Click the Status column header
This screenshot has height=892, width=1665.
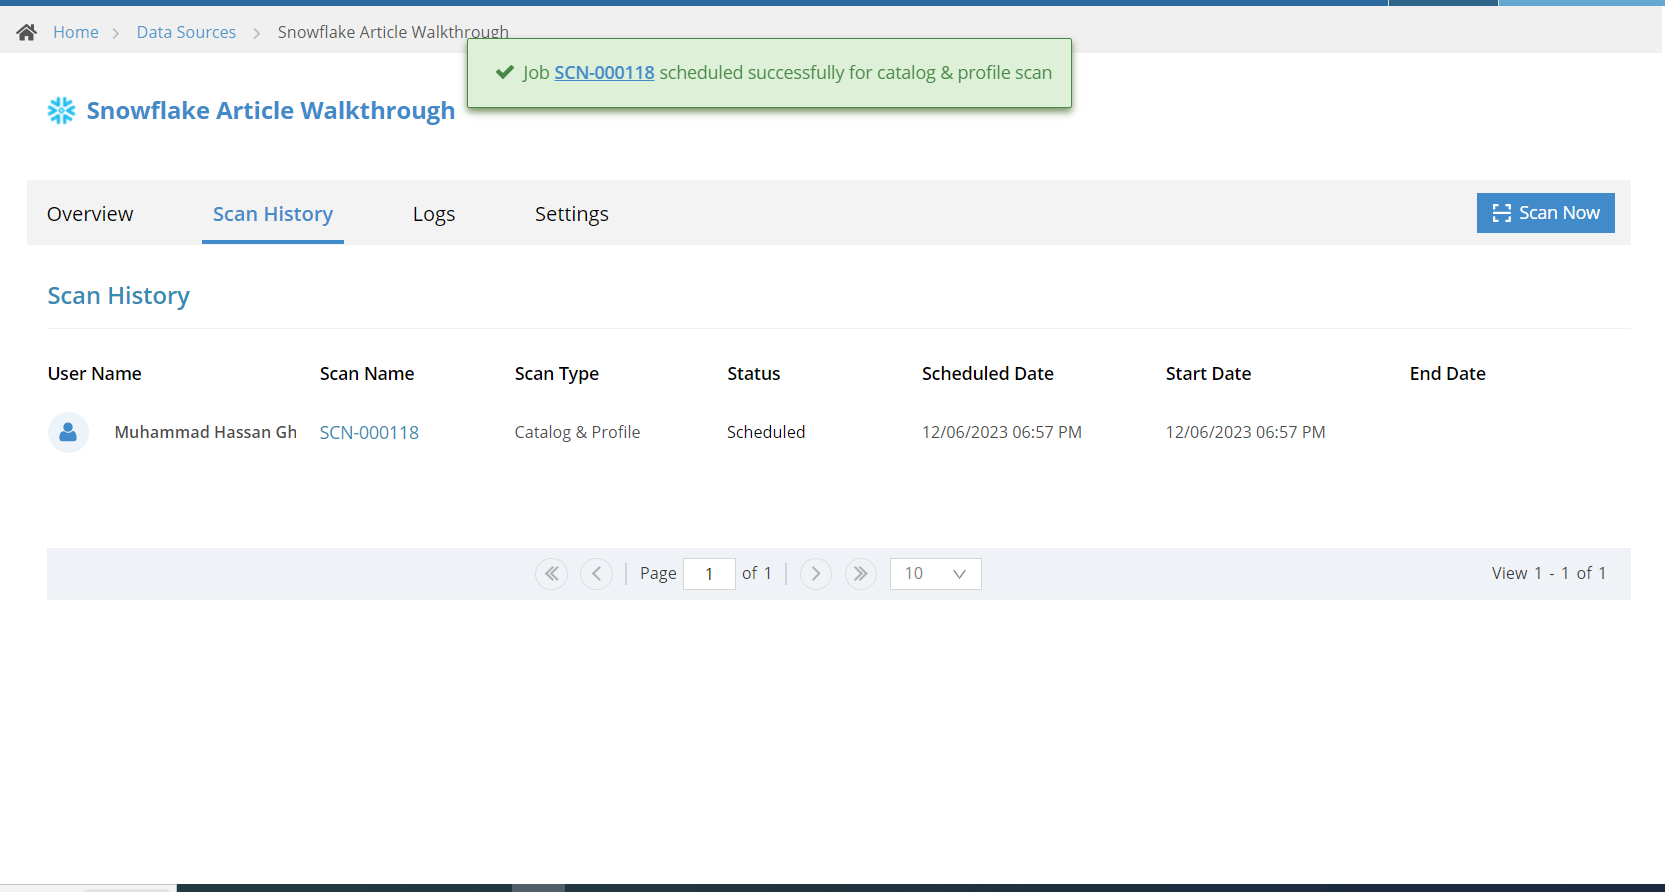coord(754,374)
